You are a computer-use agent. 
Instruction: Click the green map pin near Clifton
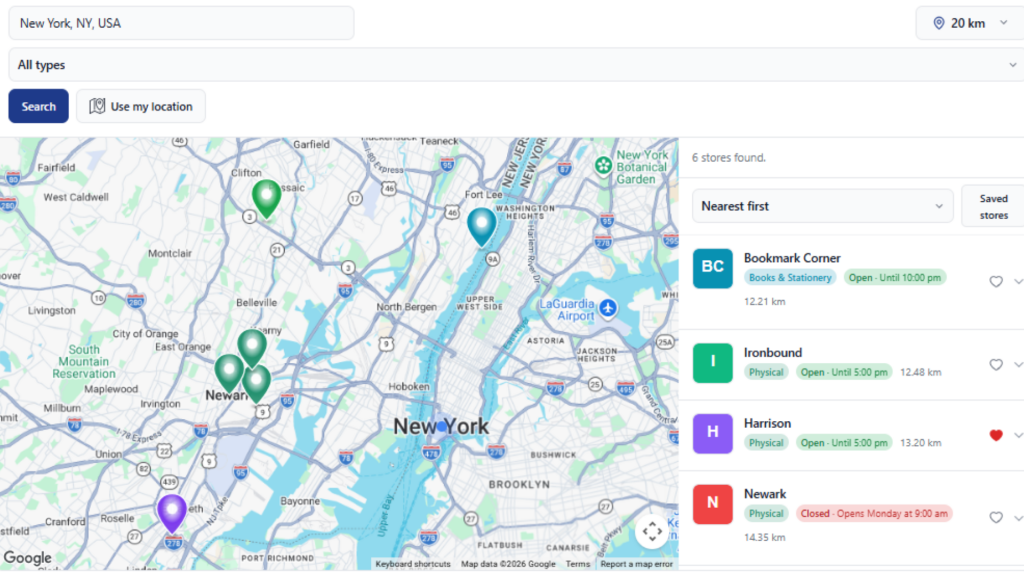click(266, 199)
